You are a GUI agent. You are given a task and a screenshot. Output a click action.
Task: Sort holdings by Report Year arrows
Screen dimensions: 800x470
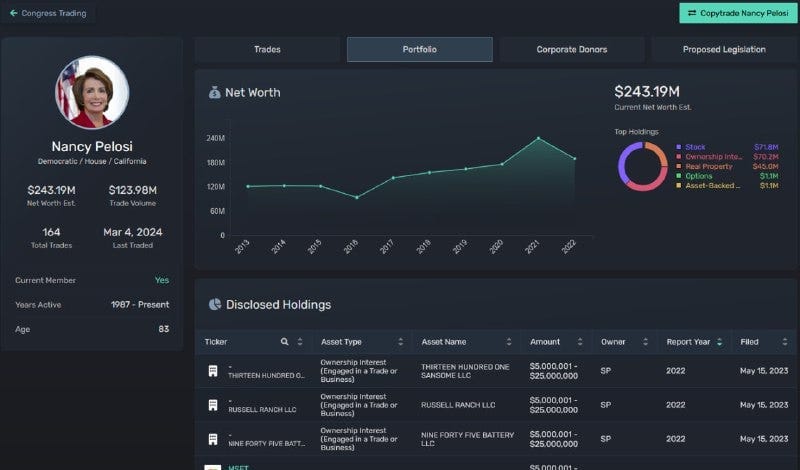(719, 342)
